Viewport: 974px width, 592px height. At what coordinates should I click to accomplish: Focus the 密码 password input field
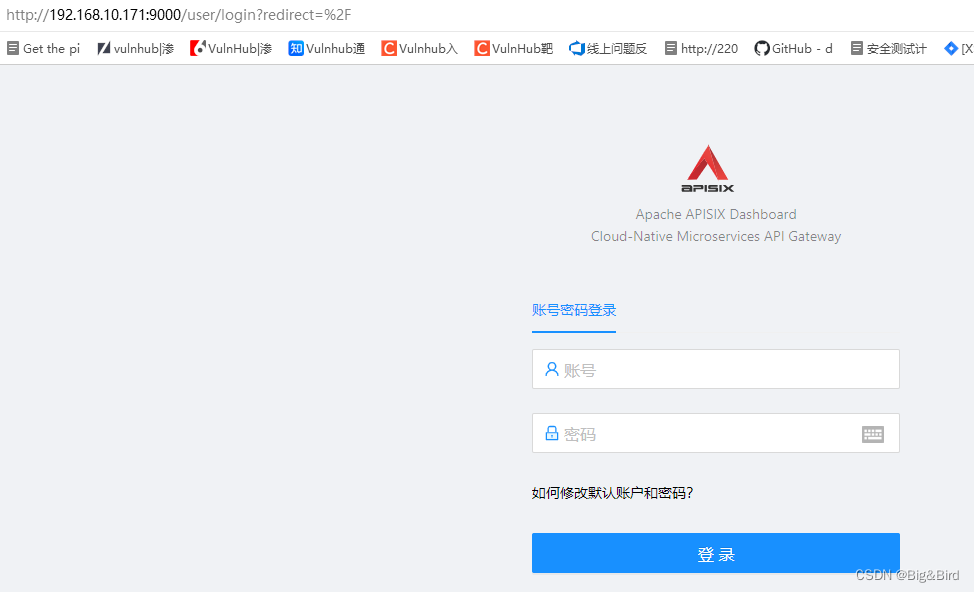[x=716, y=433]
